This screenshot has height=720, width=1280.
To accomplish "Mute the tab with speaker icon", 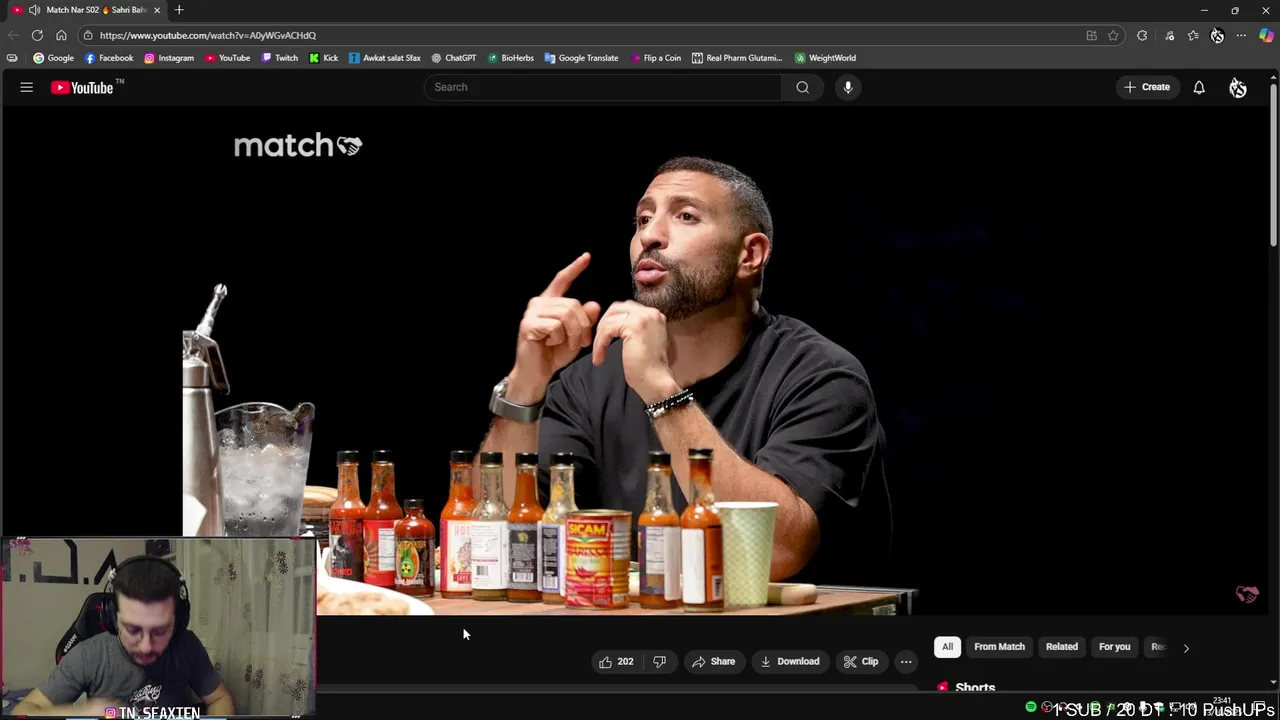I will 35,10.
